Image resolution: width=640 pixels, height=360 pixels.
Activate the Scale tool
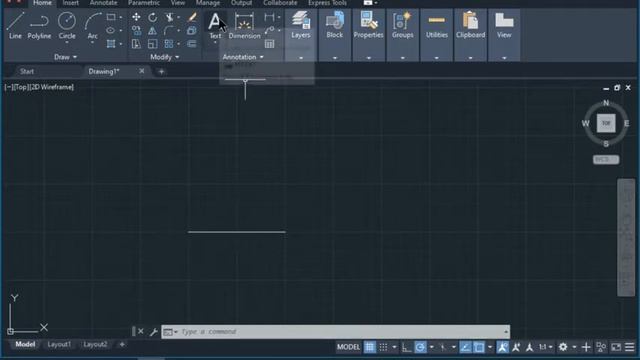click(x=152, y=44)
